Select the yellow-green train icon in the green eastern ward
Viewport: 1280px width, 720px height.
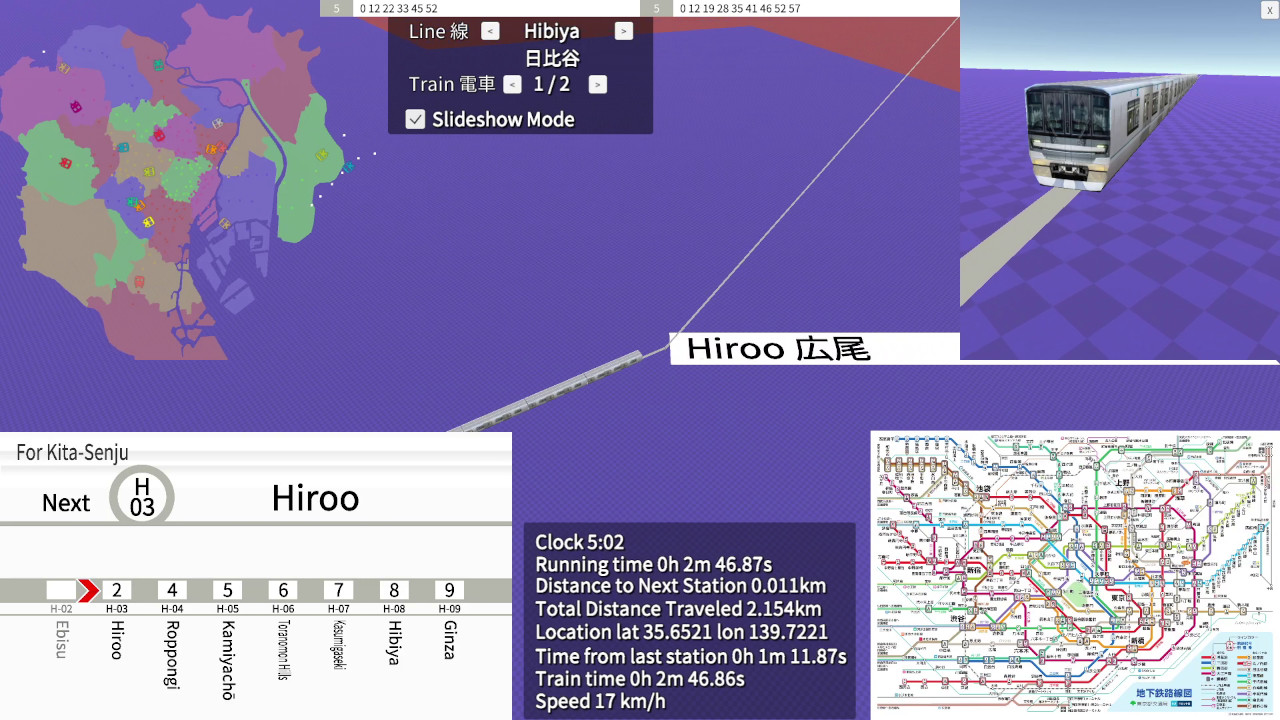pyautogui.click(x=322, y=155)
